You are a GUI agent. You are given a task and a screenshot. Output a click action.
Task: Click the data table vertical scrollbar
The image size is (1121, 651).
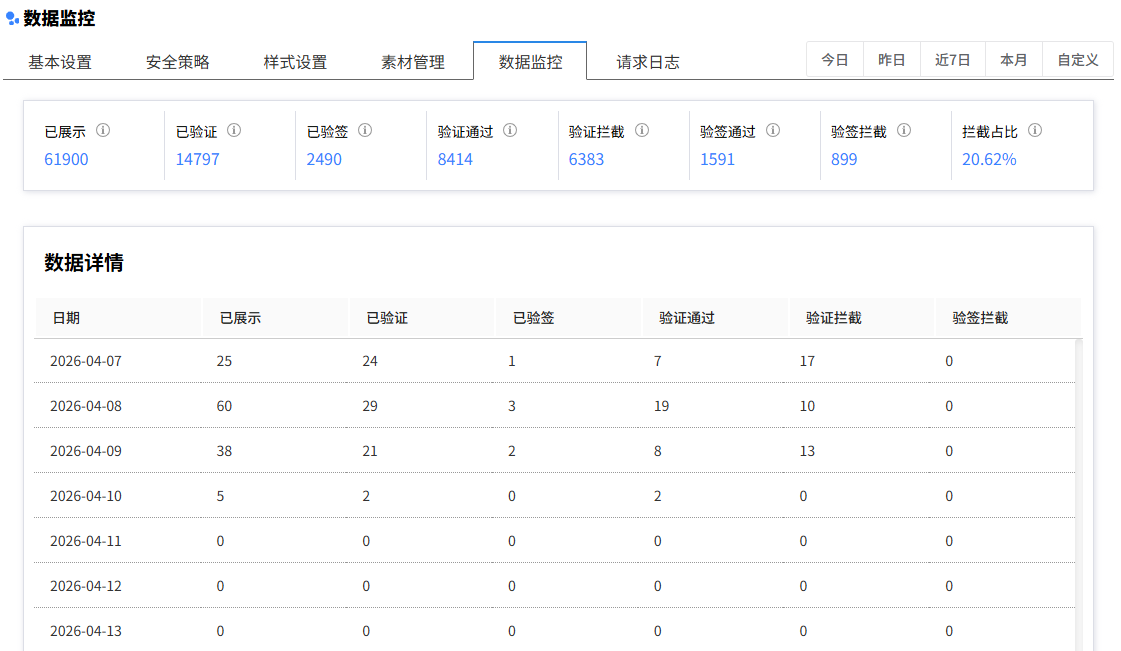1079,480
